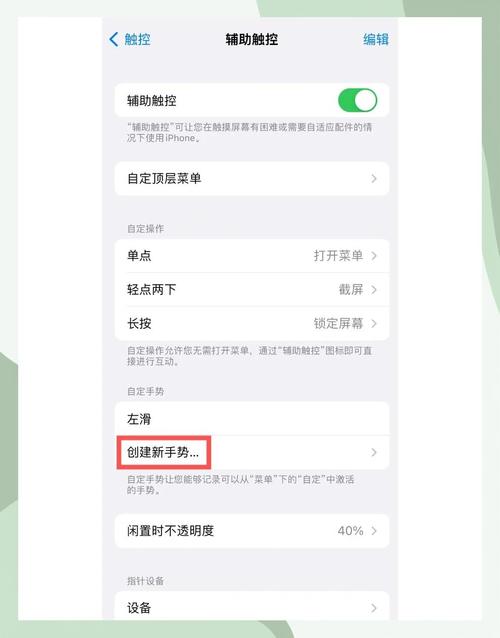The width and height of the screenshot is (500, 638).
Task: Tap 锁定屏幕 value for 长按
Action: (338, 323)
